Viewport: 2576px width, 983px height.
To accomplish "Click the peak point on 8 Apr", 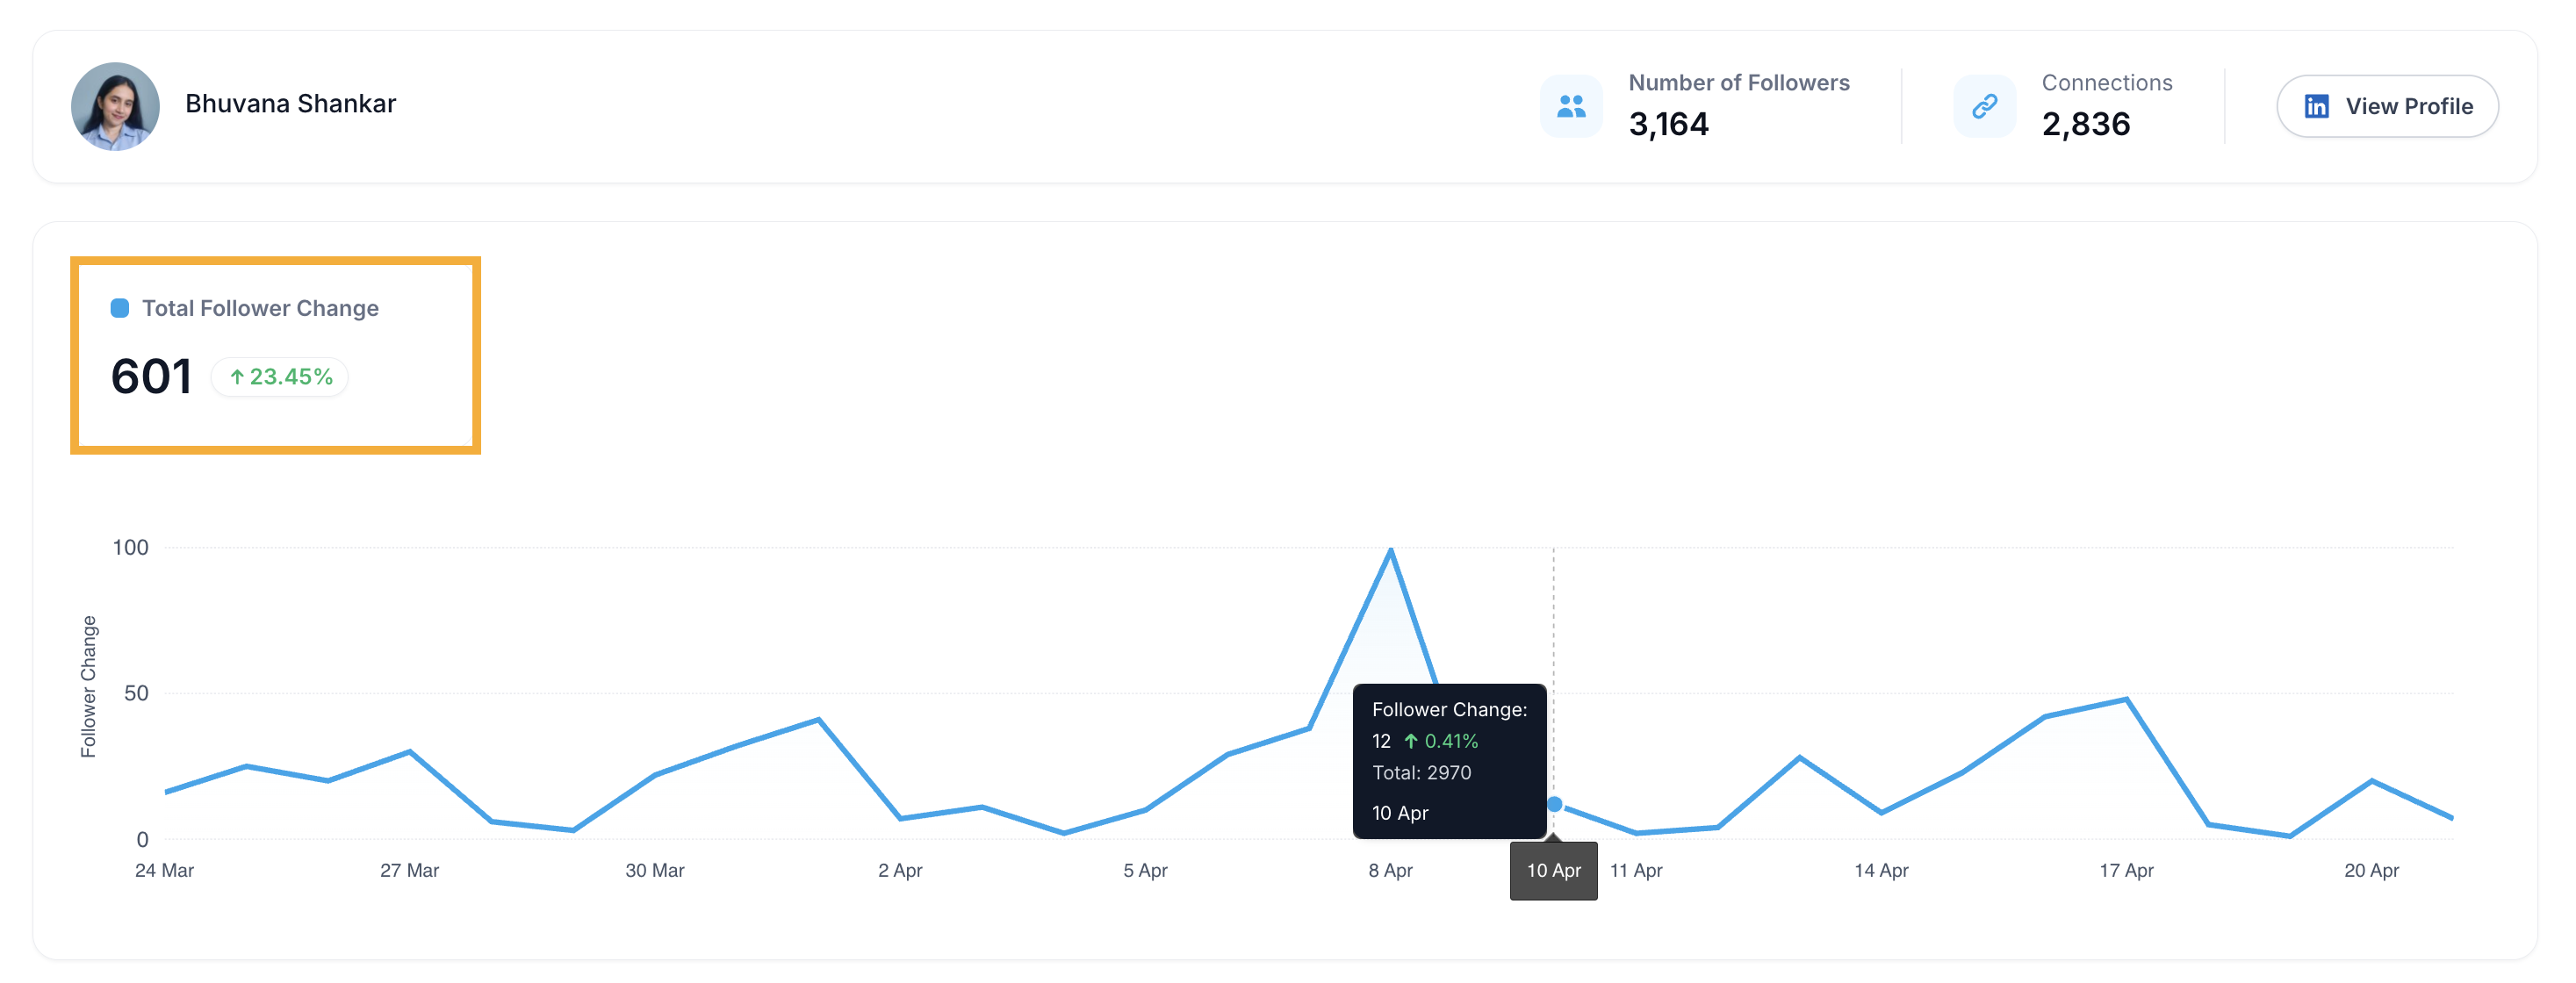I will (x=1390, y=549).
